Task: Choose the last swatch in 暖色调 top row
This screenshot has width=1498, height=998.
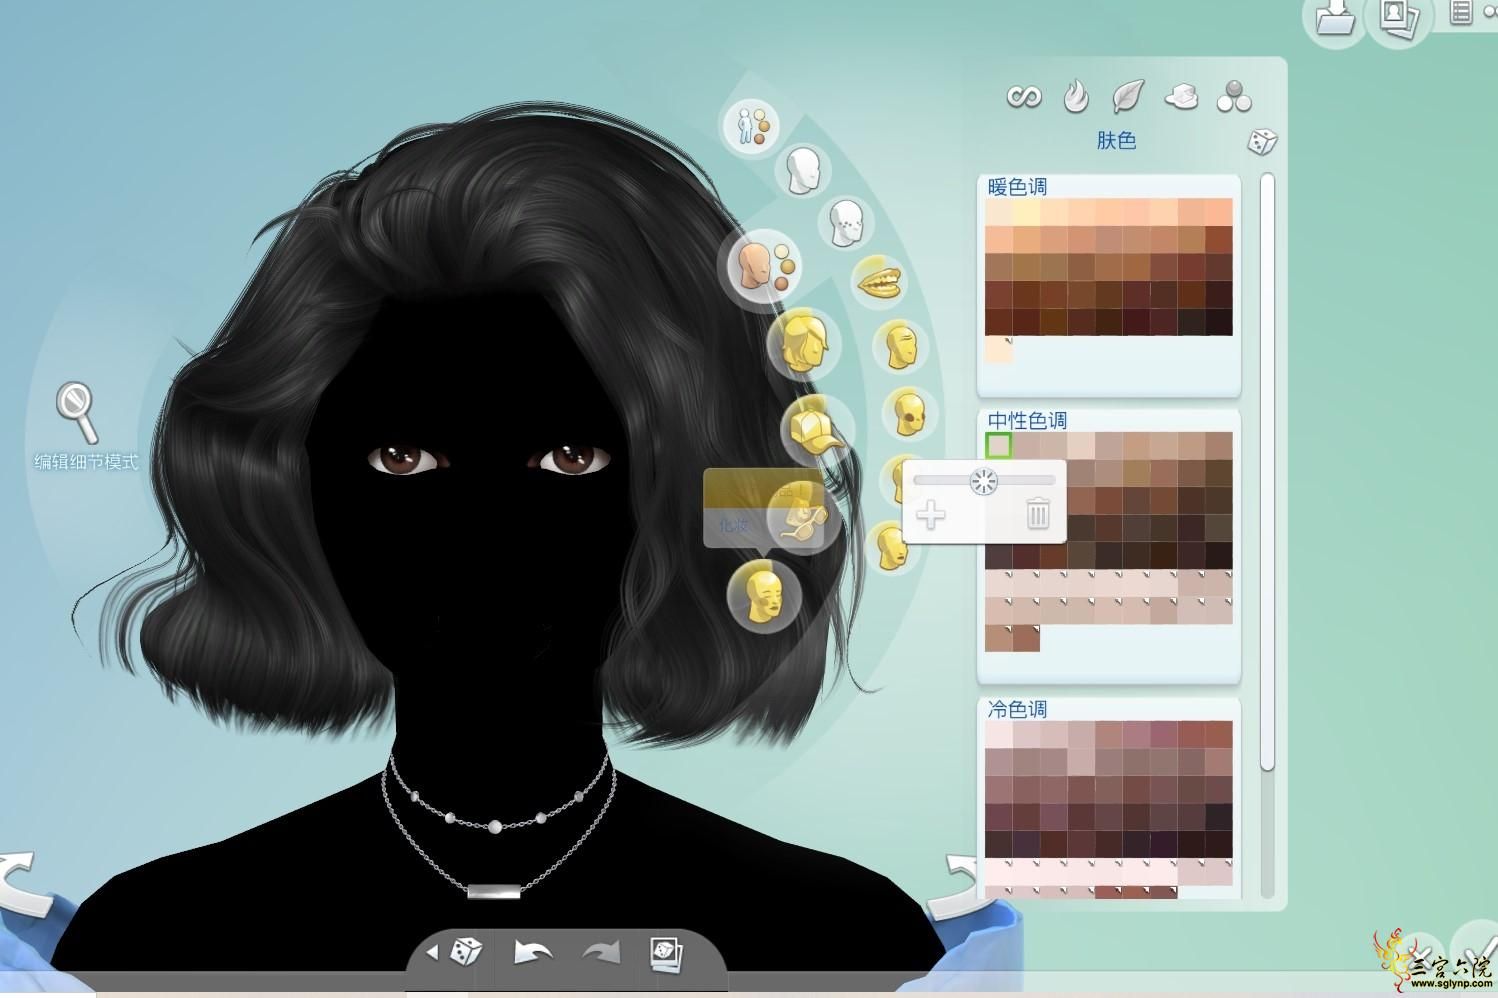Action: (1219, 212)
